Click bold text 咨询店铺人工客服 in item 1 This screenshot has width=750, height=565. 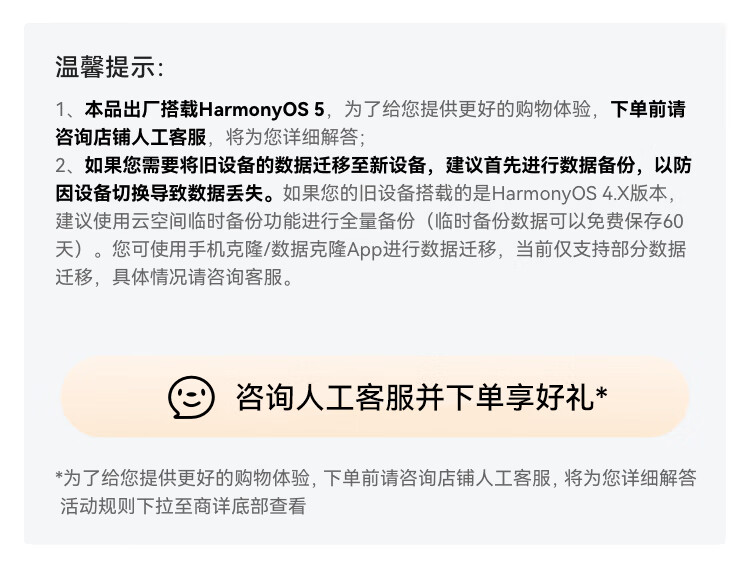131,137
